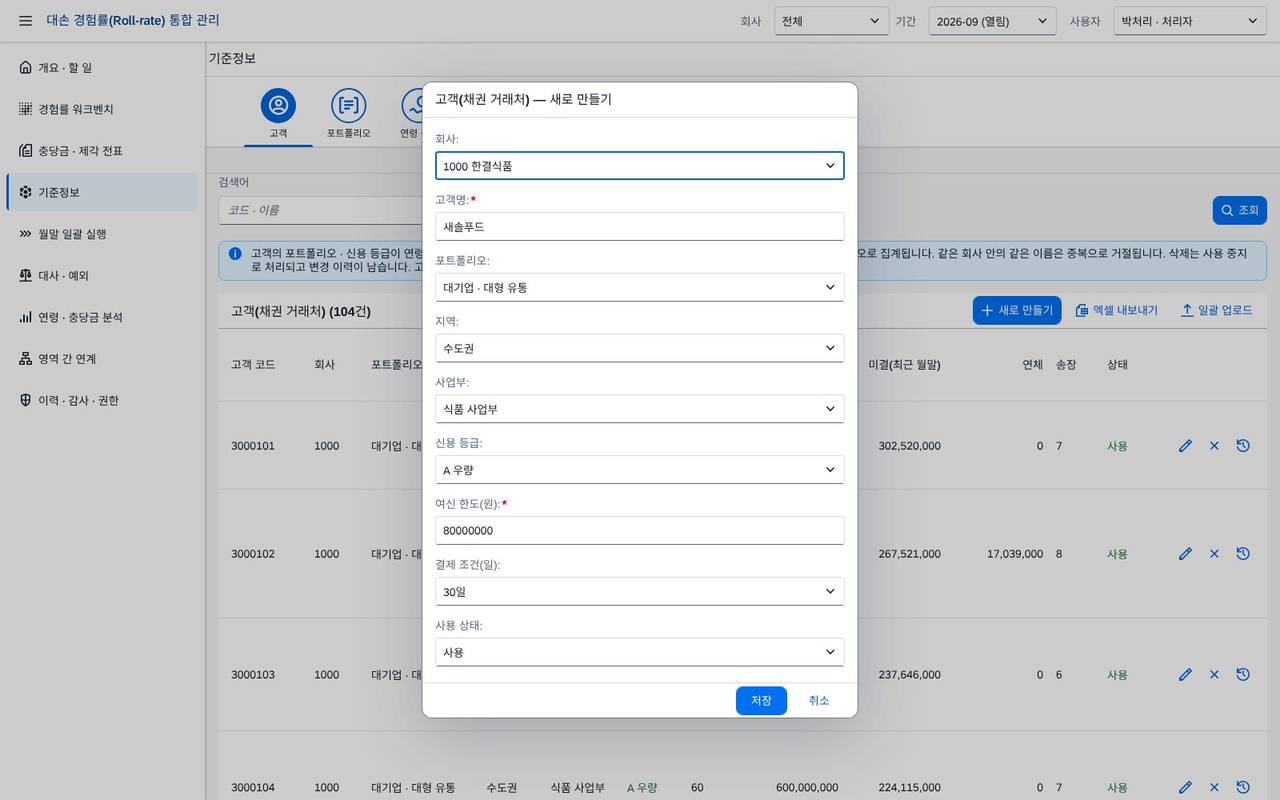The height and width of the screenshot is (800, 1280).
Task: Click into the 여신 한도(원) input field
Action: click(640, 531)
